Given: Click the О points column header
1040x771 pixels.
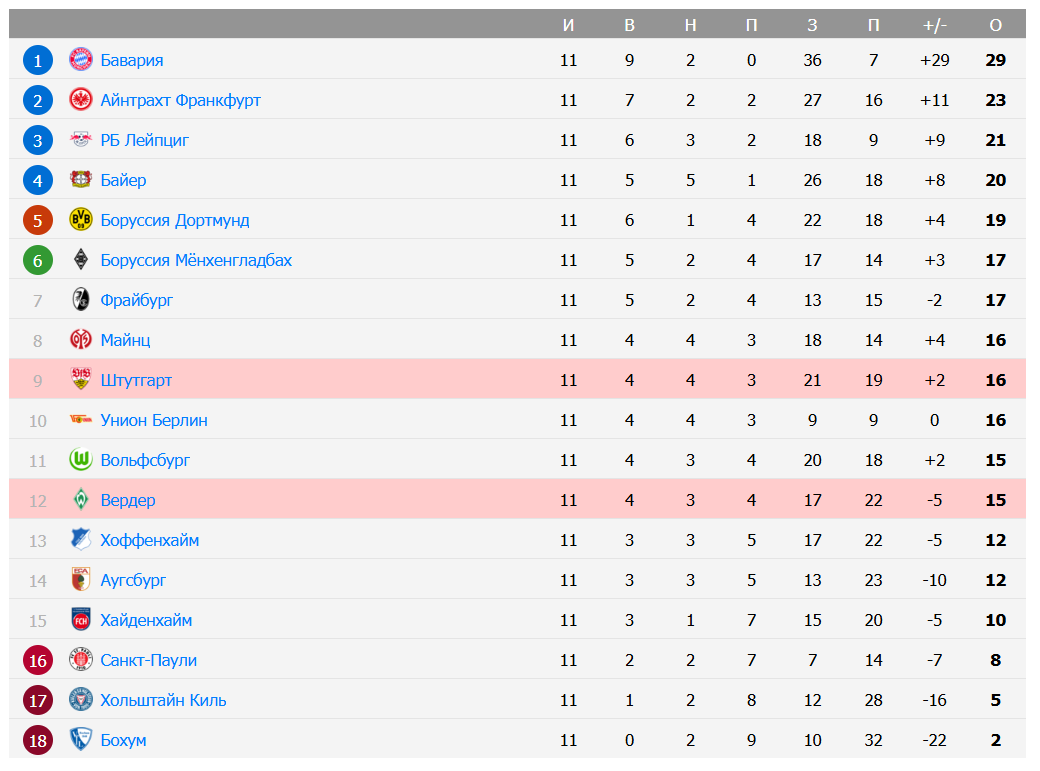Looking at the screenshot, I should (x=995, y=25).
